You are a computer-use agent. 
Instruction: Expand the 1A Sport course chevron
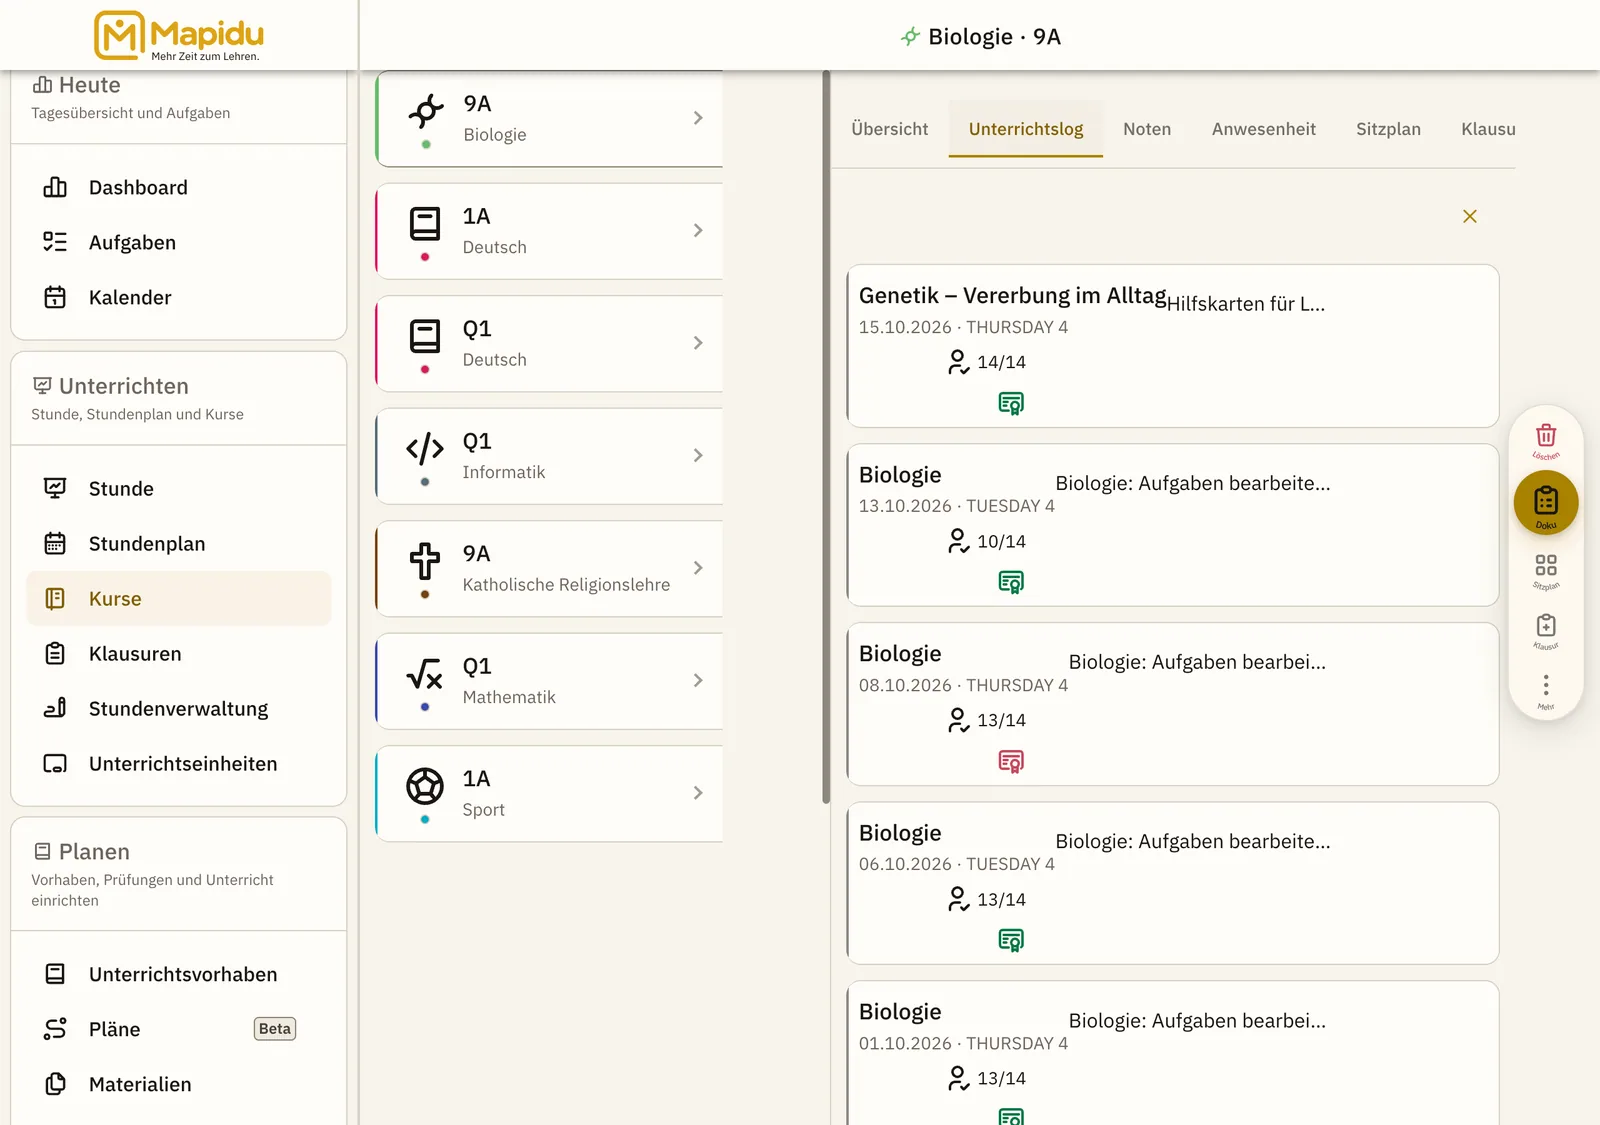[698, 793]
